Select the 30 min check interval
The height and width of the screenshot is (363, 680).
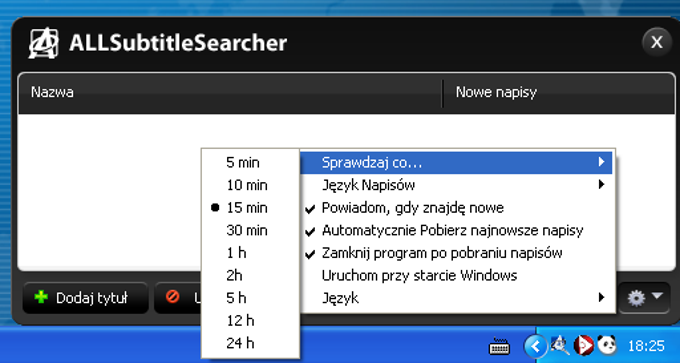point(250,230)
